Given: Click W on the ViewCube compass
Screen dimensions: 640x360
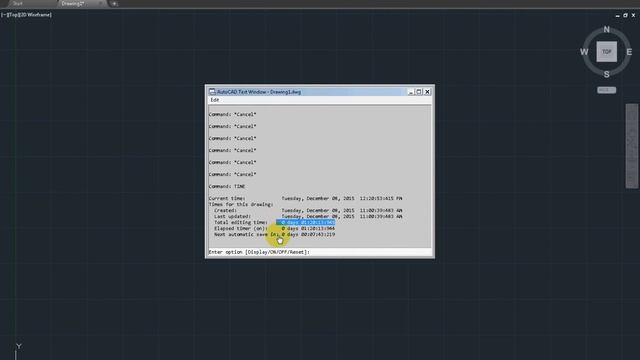Looking at the screenshot, I should click(584, 52).
